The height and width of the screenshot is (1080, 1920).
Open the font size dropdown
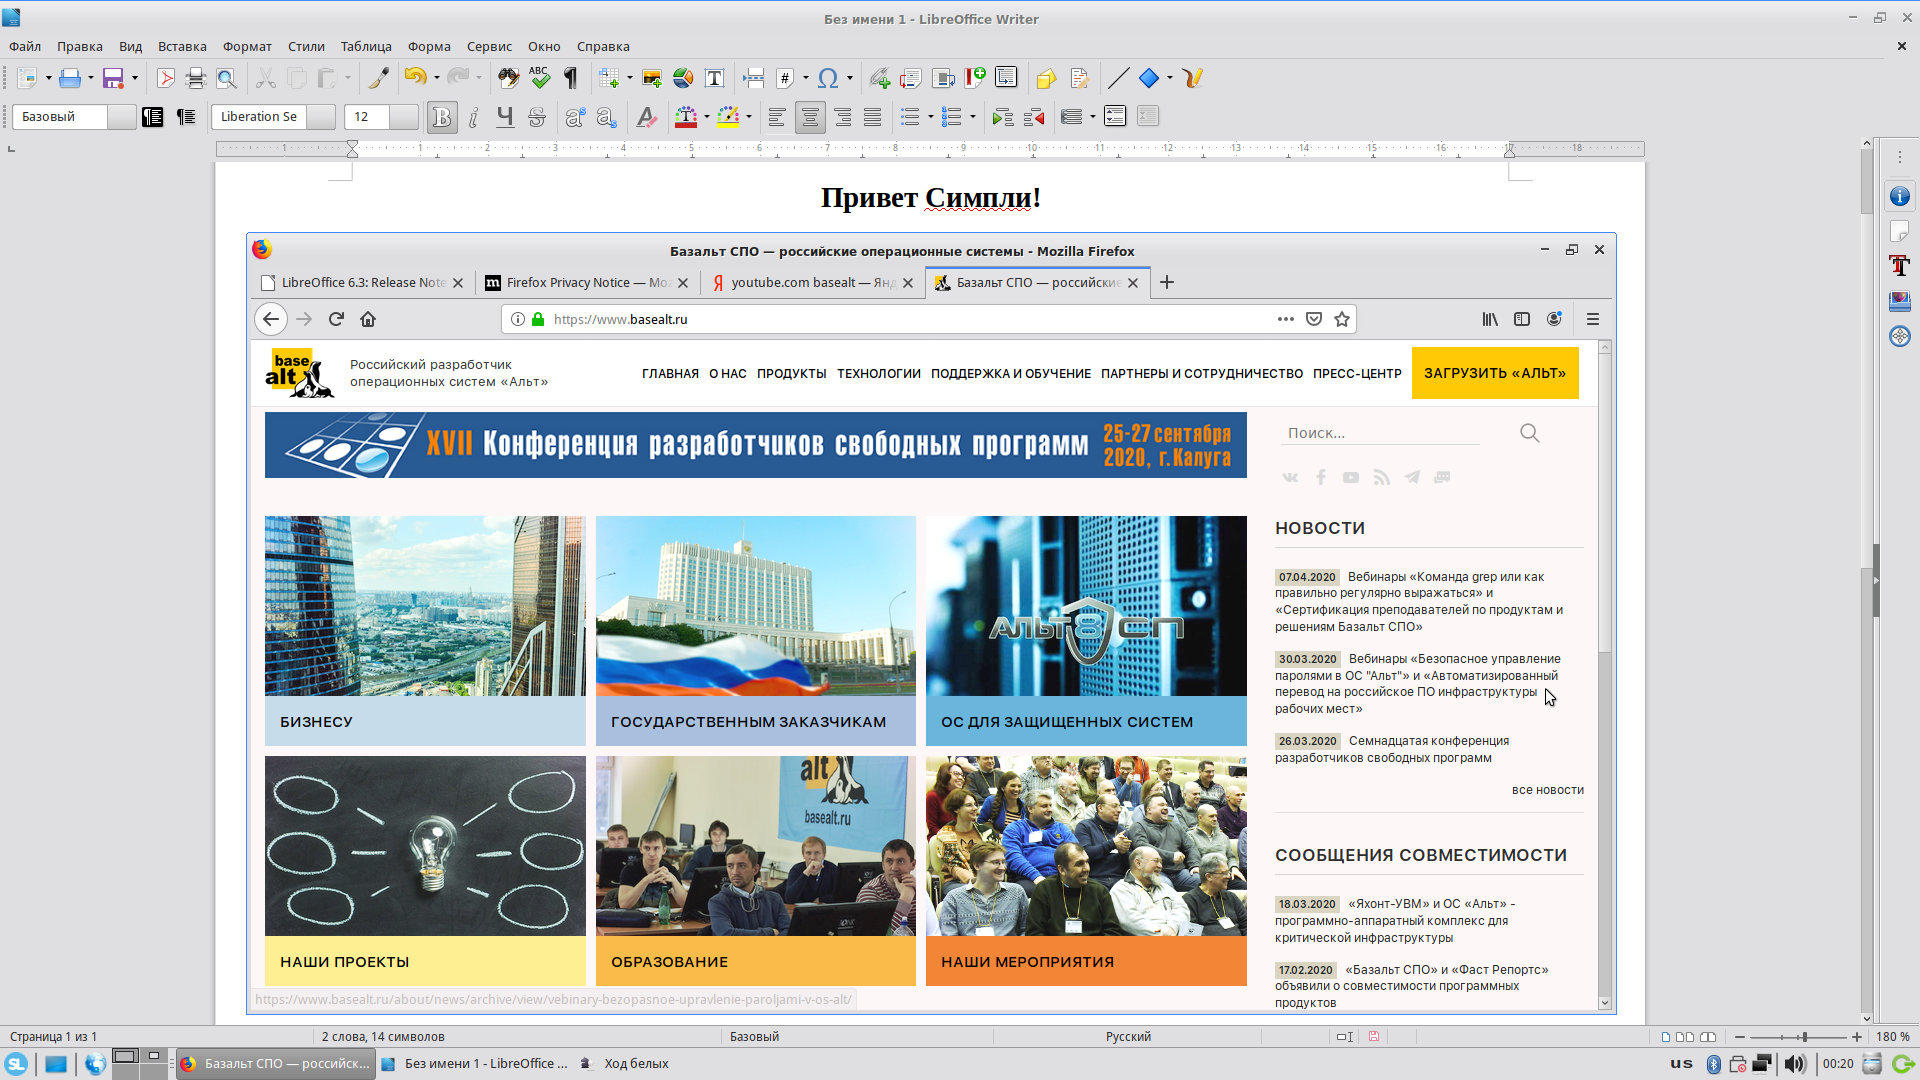(404, 117)
